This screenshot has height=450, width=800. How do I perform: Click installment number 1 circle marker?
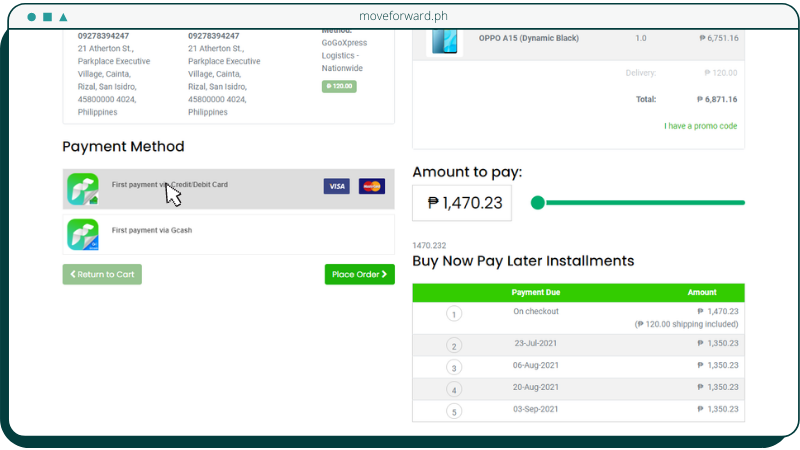click(454, 314)
